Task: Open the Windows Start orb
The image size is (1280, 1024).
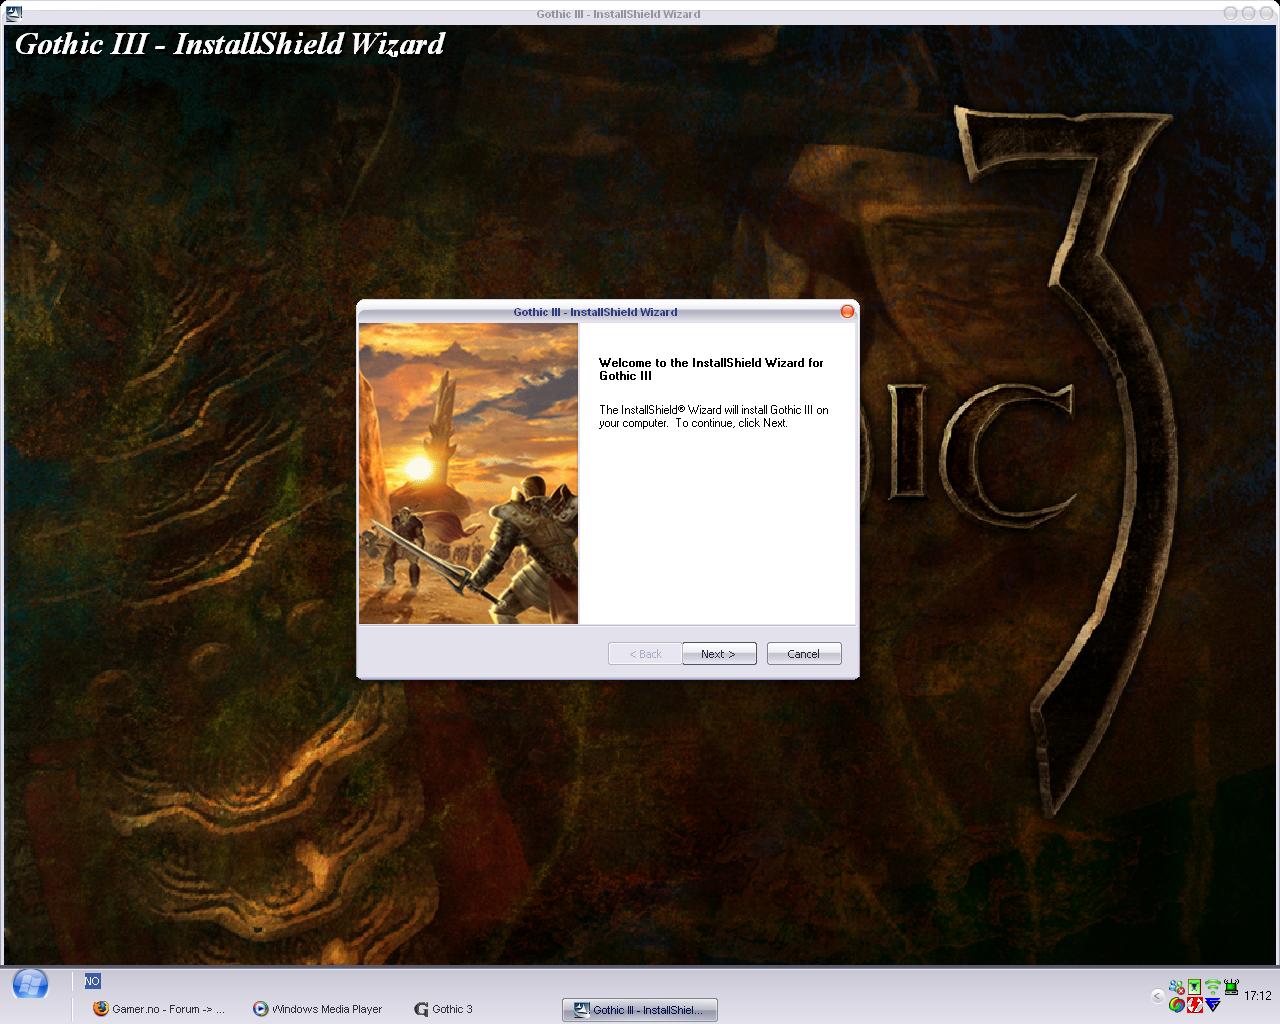Action: point(30,984)
